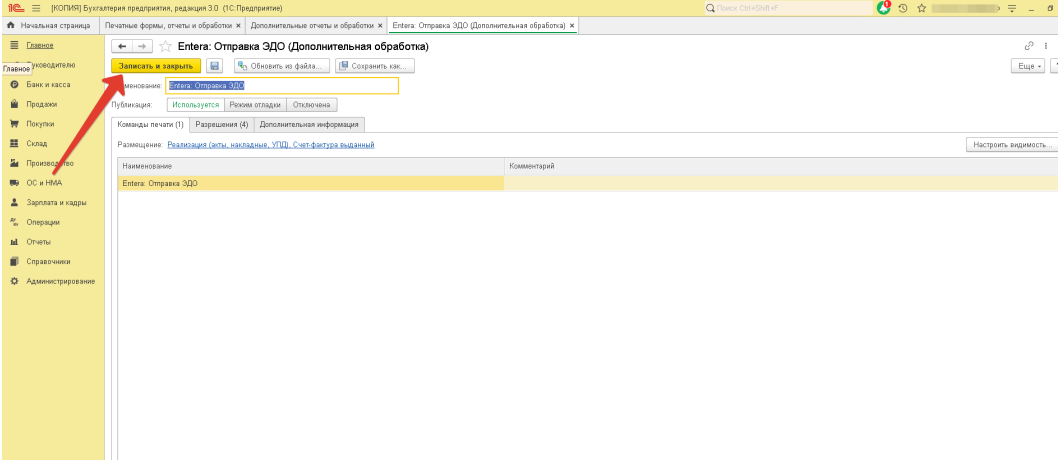Open Операции section

pos(43,222)
